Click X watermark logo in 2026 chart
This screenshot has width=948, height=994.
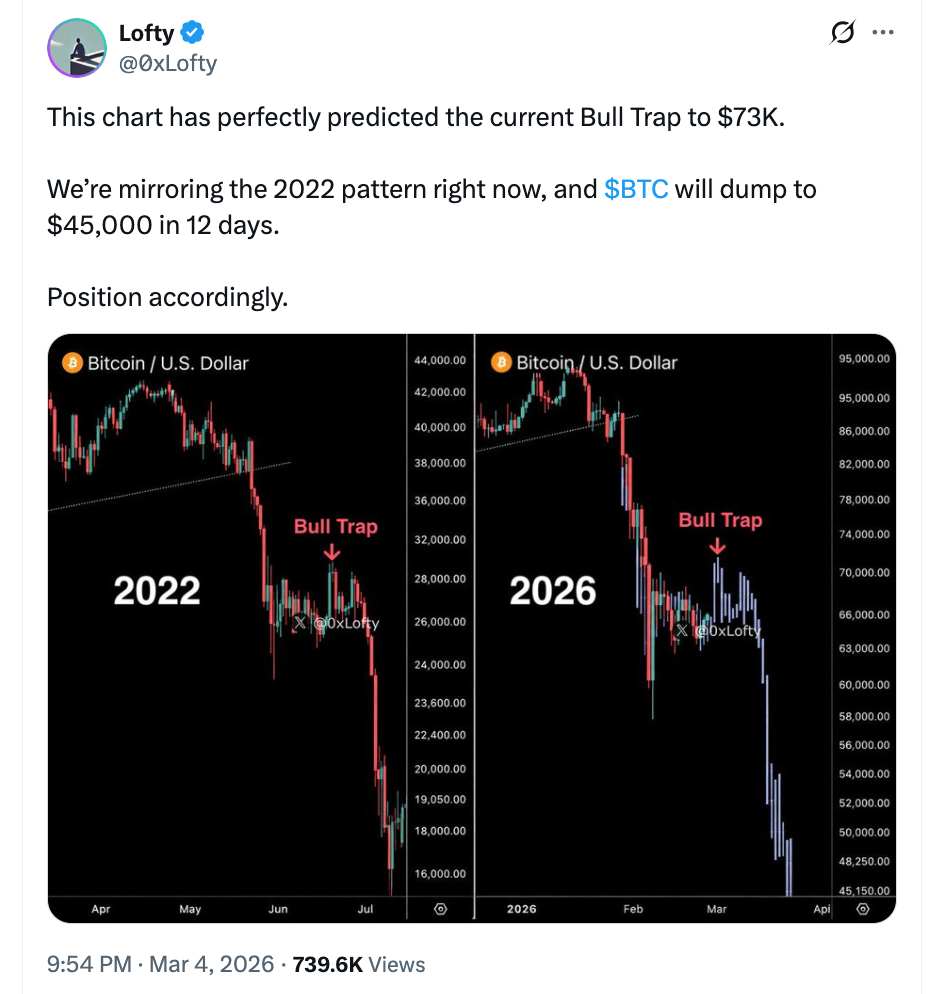[682, 630]
